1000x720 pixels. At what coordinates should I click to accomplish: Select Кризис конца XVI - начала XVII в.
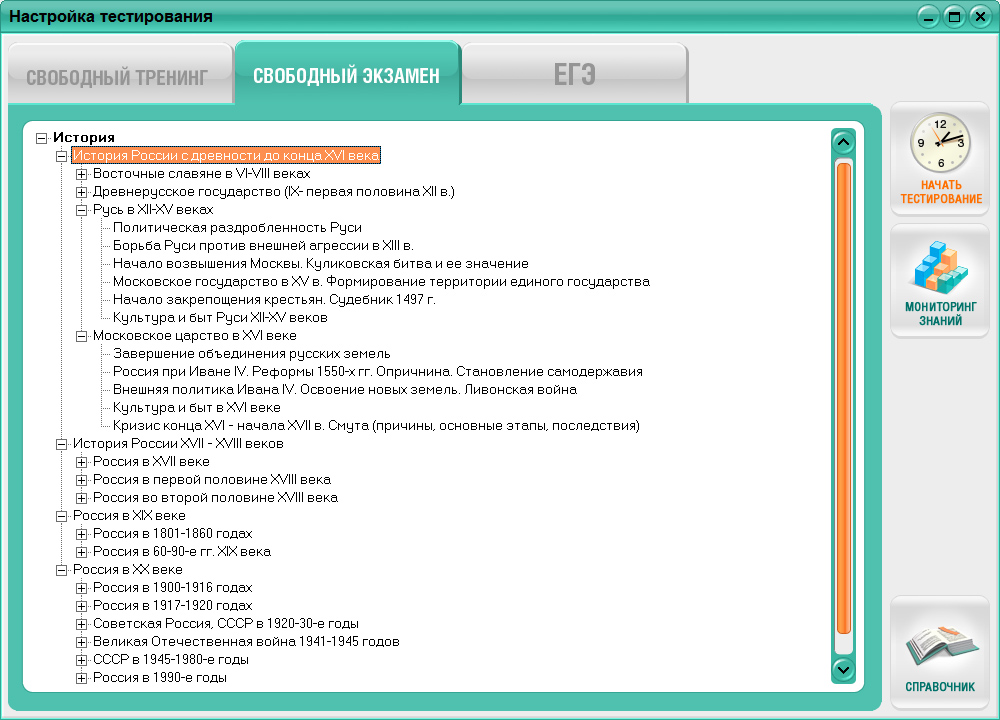[376, 425]
